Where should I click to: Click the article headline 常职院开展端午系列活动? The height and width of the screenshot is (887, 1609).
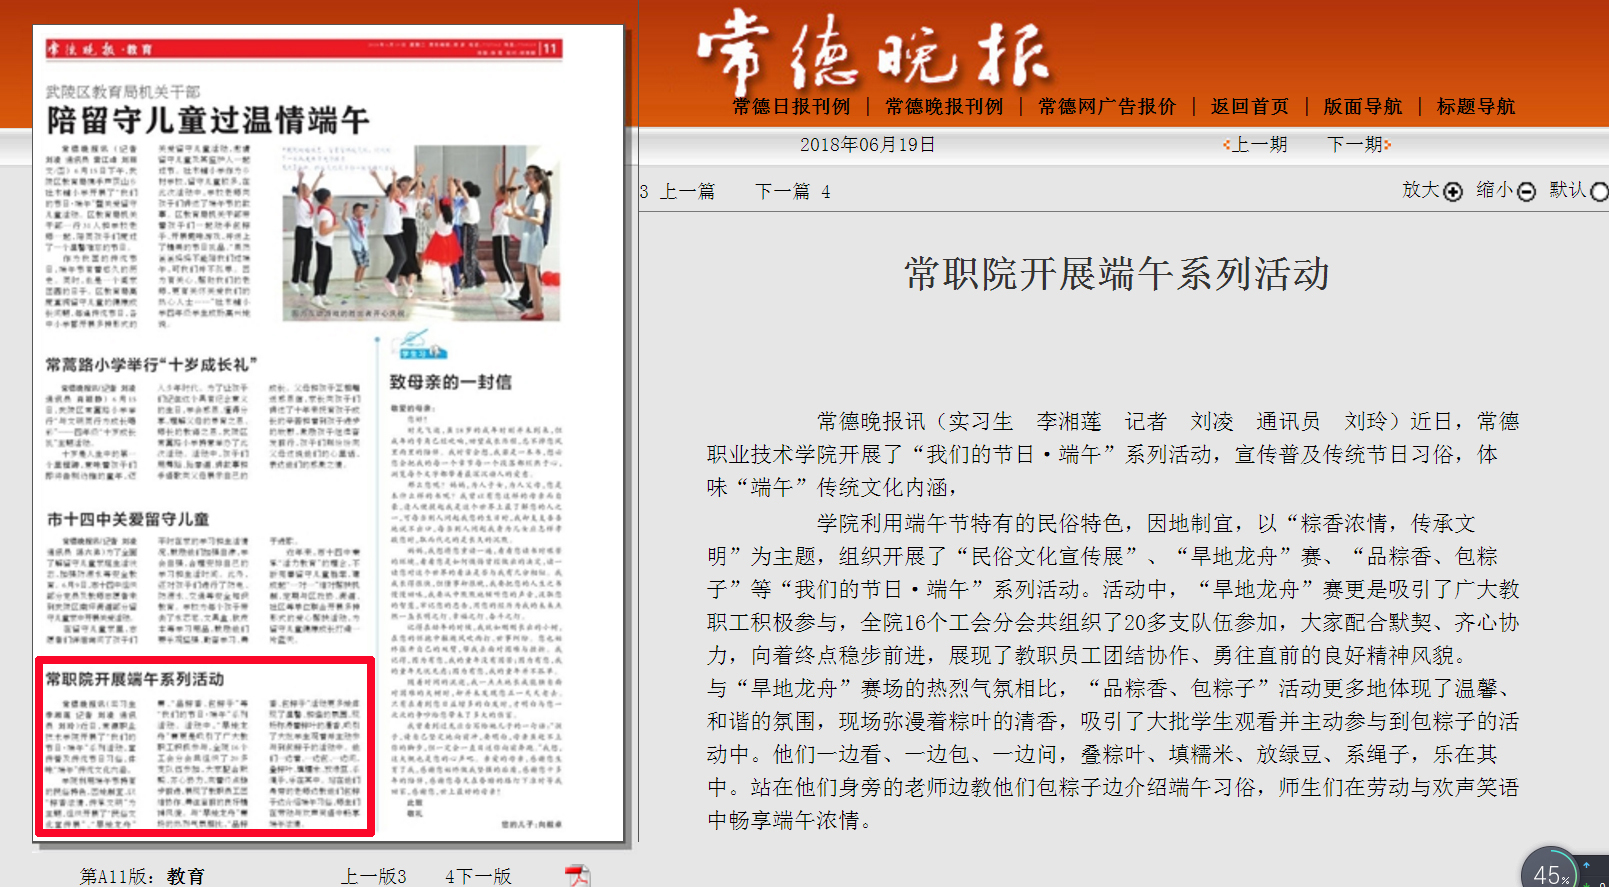1117,274
